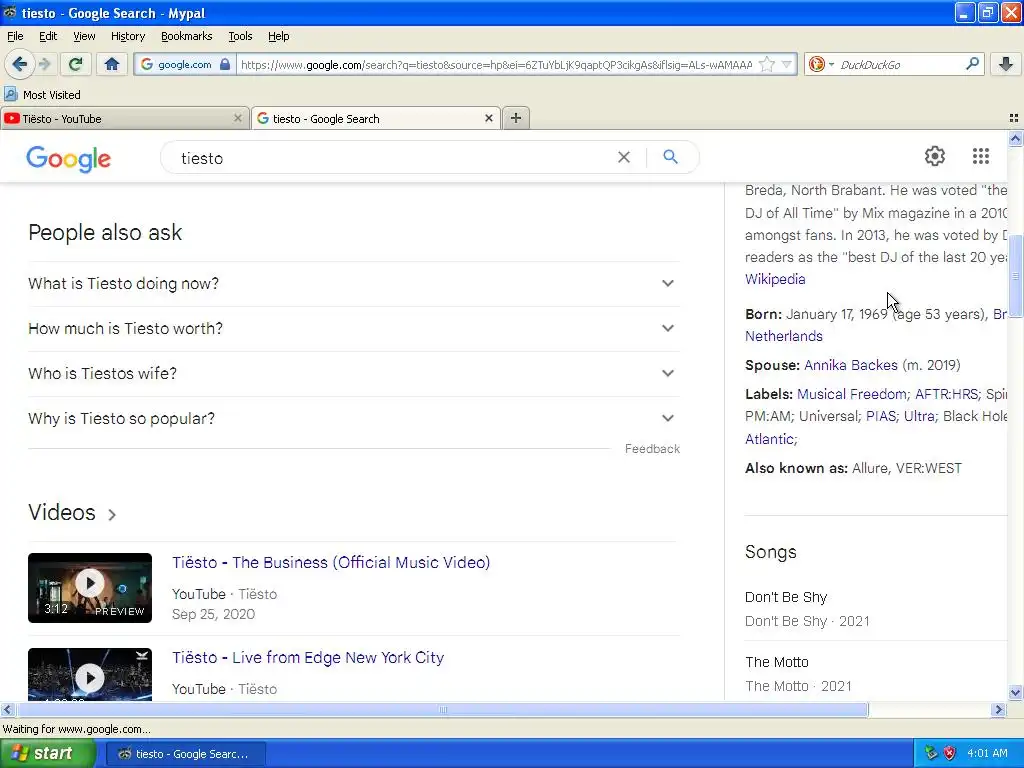Viewport: 1024px width, 768px height.
Task: Click vertical scrollbar up arrow
Action: (x=1015, y=138)
